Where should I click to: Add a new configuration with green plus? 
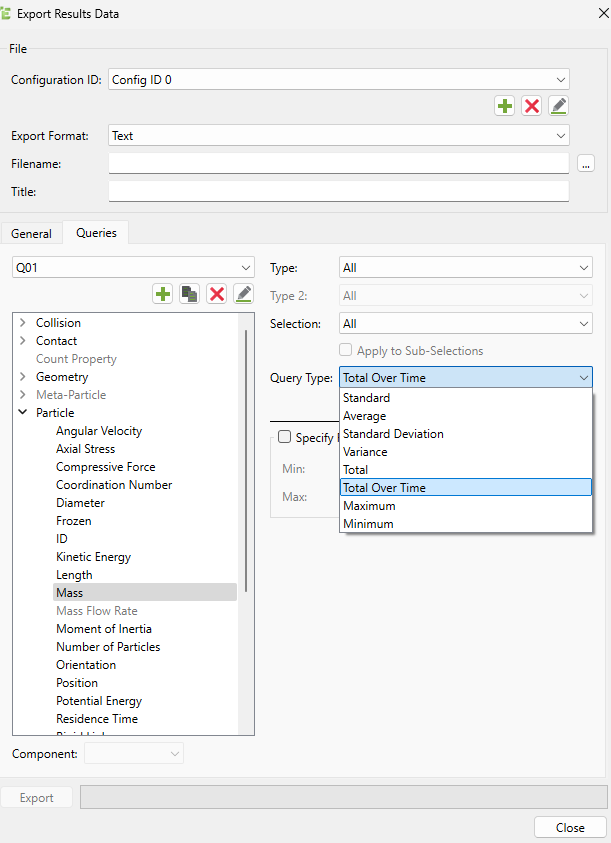click(505, 106)
